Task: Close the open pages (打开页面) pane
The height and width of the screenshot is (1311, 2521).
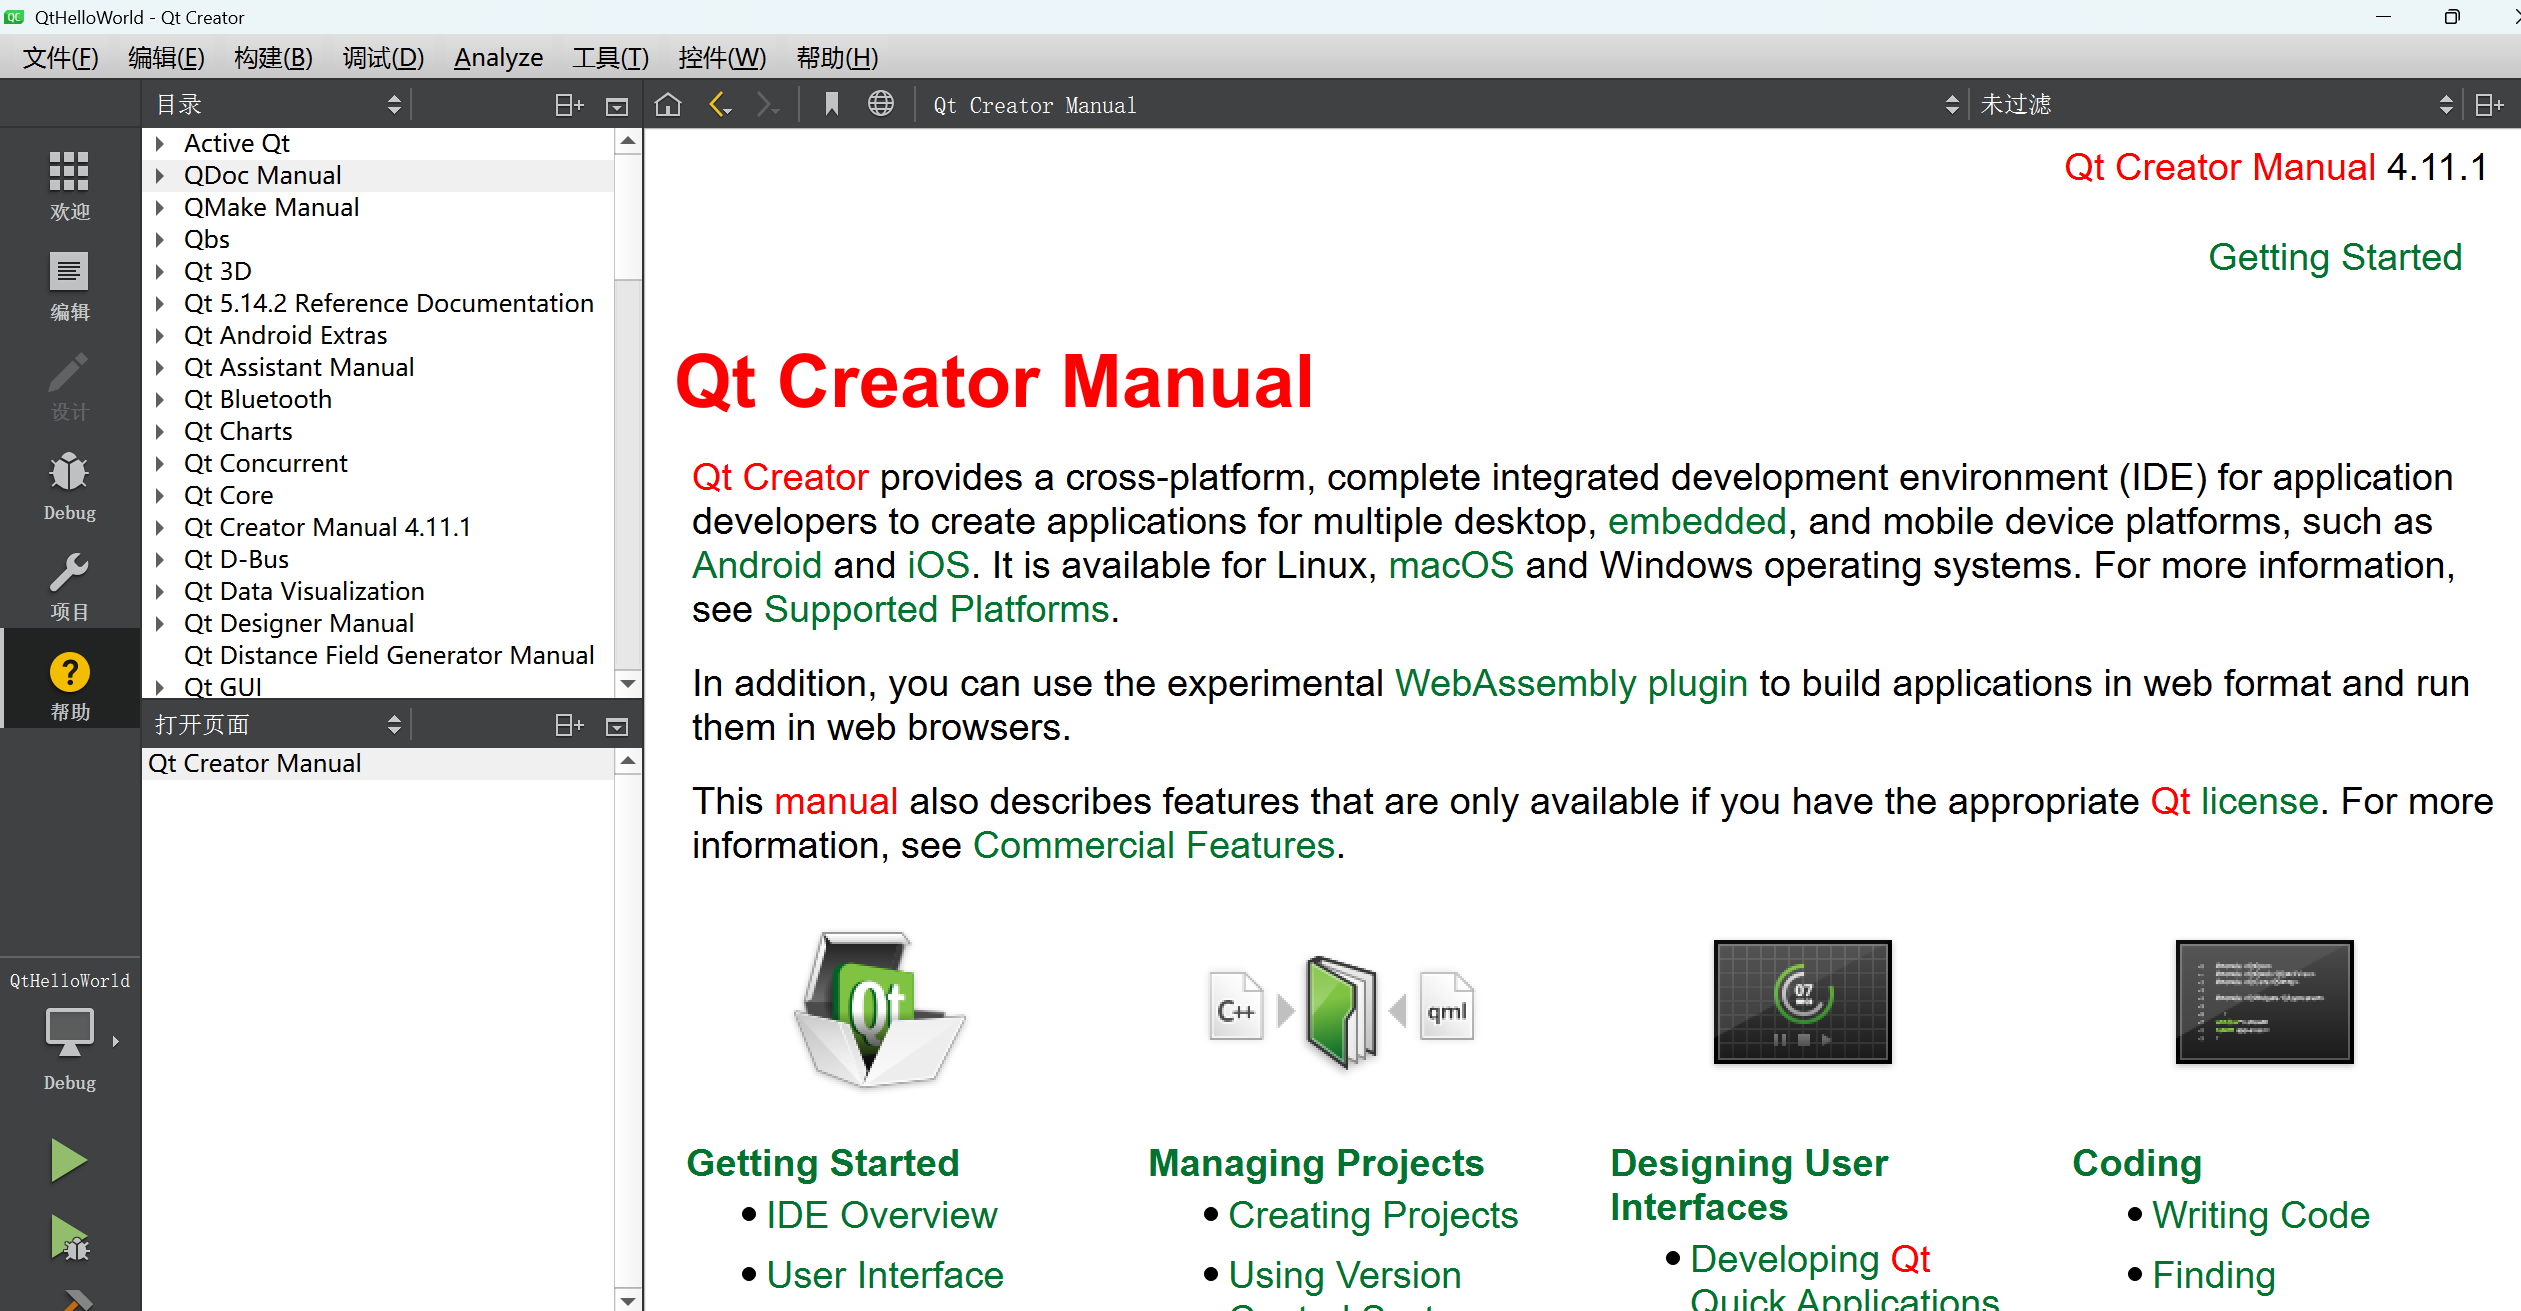Action: pos(617,725)
